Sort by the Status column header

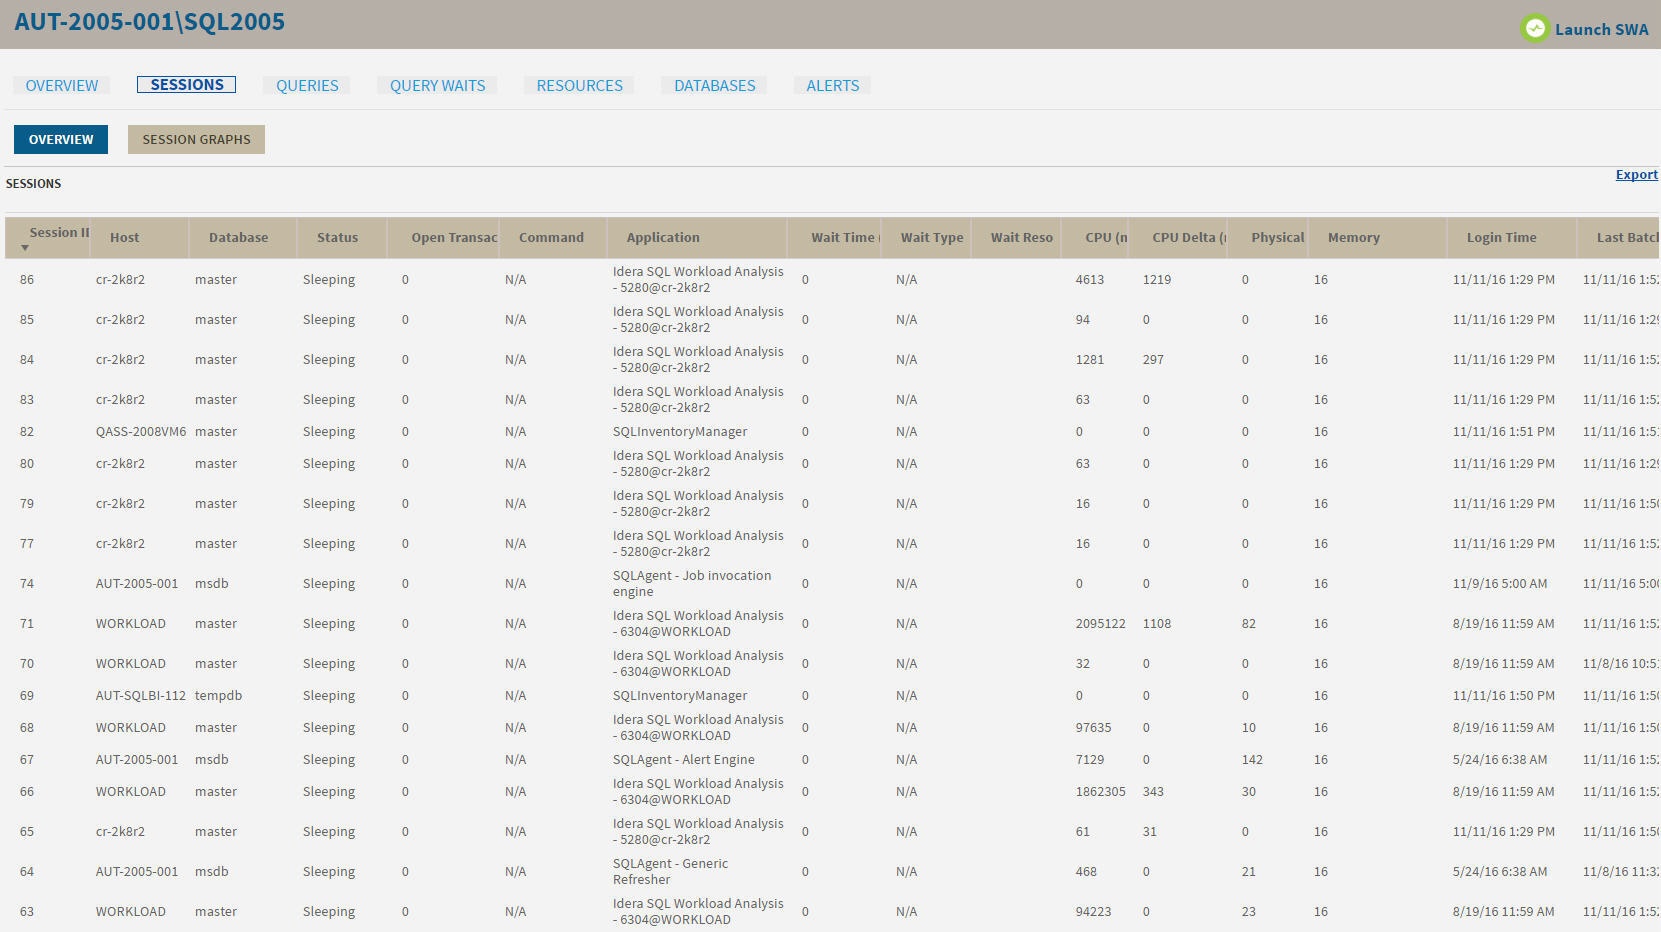click(x=337, y=238)
